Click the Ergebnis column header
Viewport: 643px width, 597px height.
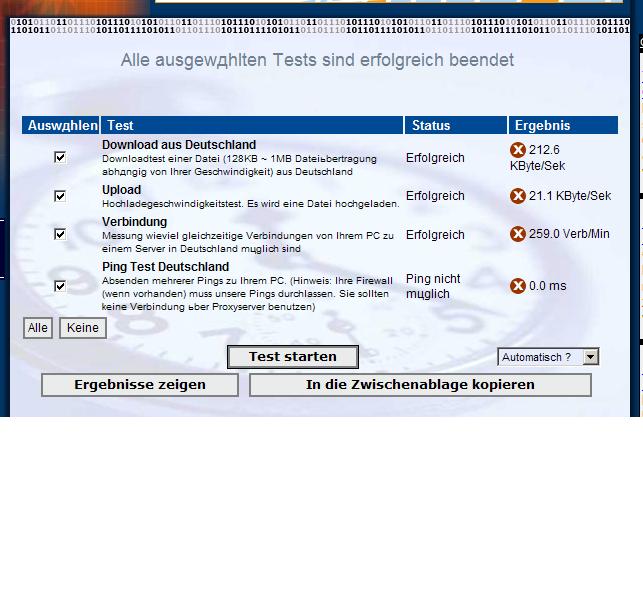[x=542, y=126]
